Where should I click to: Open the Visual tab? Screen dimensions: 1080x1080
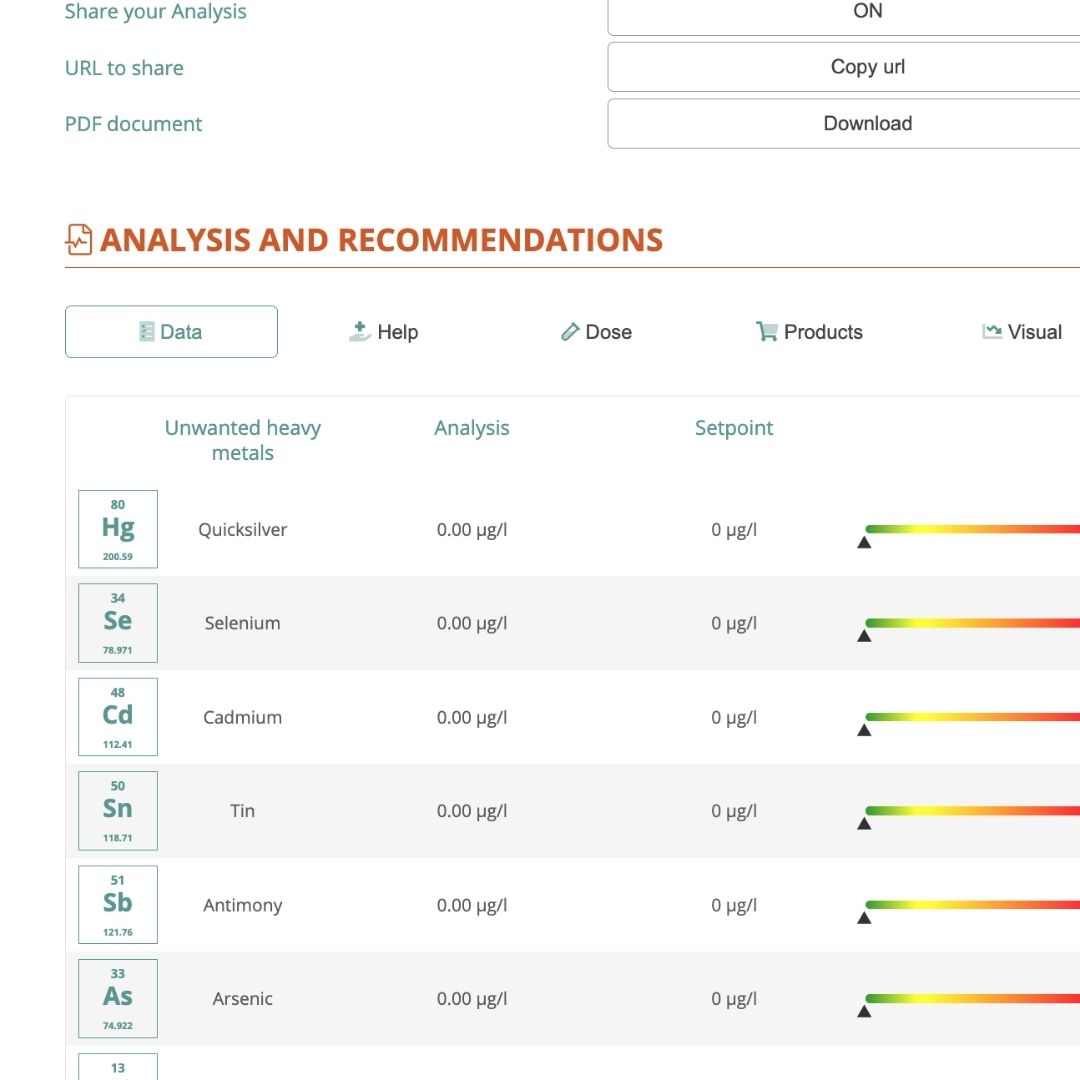click(1021, 332)
